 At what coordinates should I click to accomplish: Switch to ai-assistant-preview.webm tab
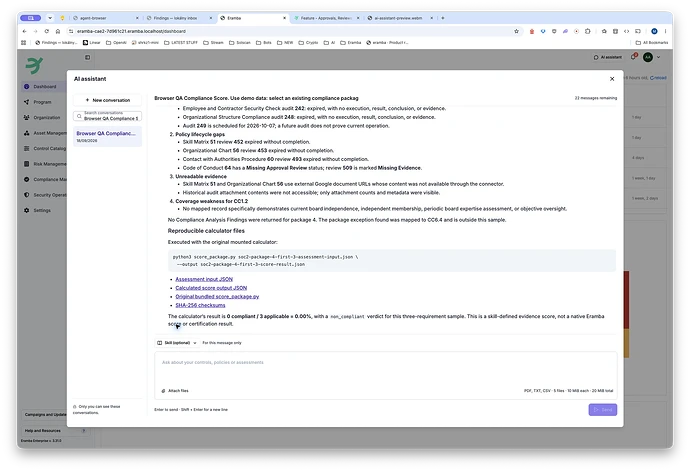(x=398, y=18)
